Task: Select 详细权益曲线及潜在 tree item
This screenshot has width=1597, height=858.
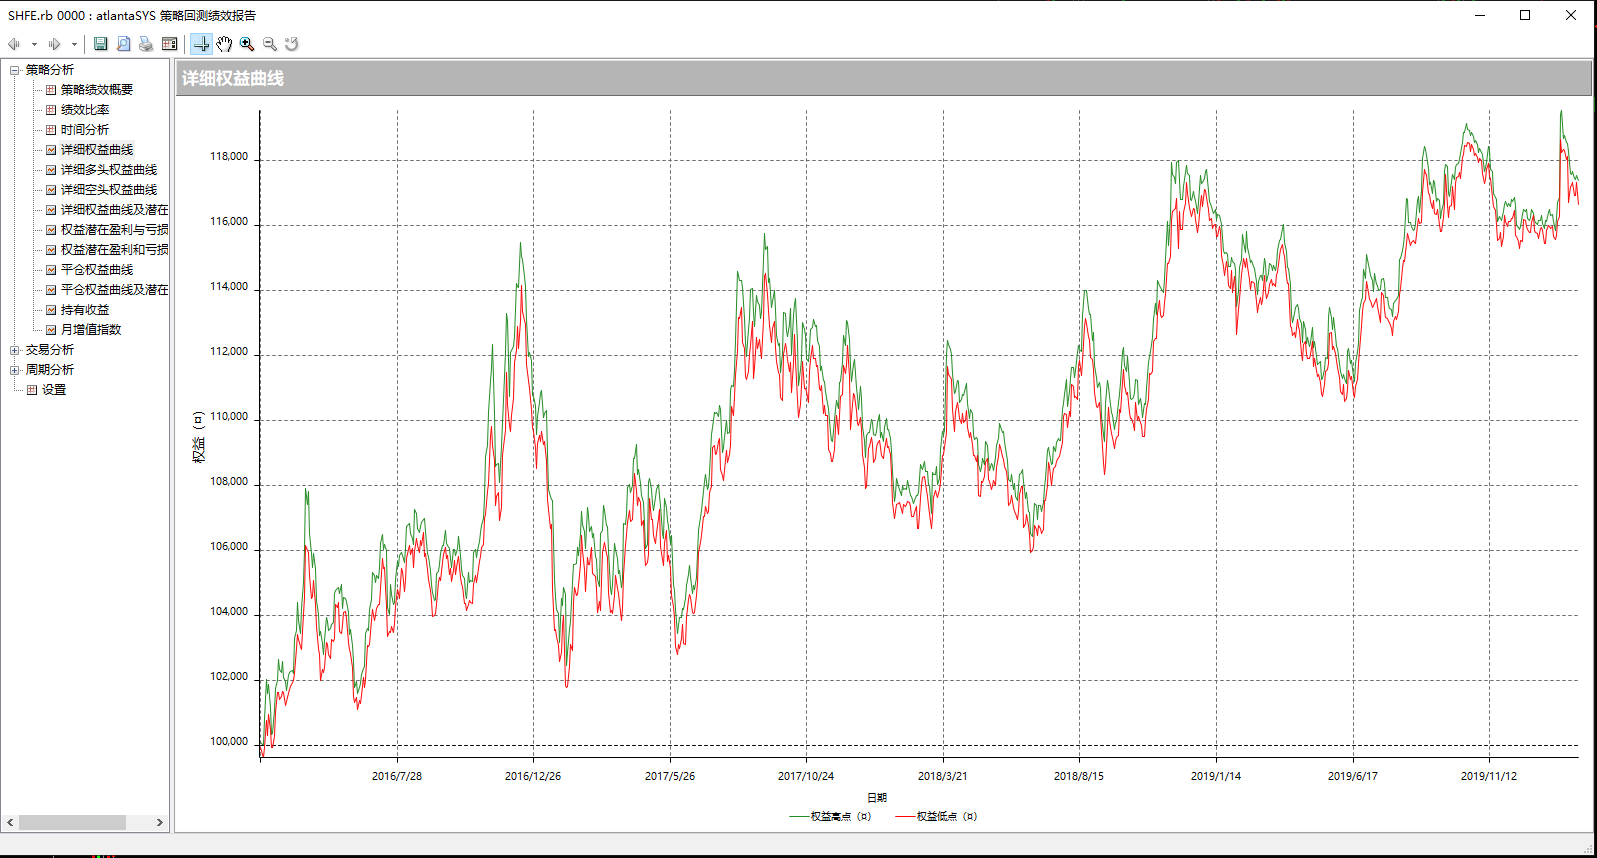Action: click(114, 210)
